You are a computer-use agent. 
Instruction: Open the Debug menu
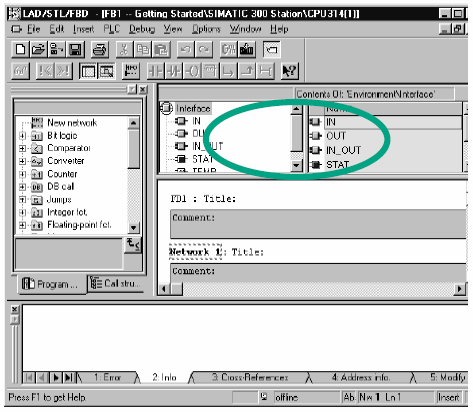(142, 29)
